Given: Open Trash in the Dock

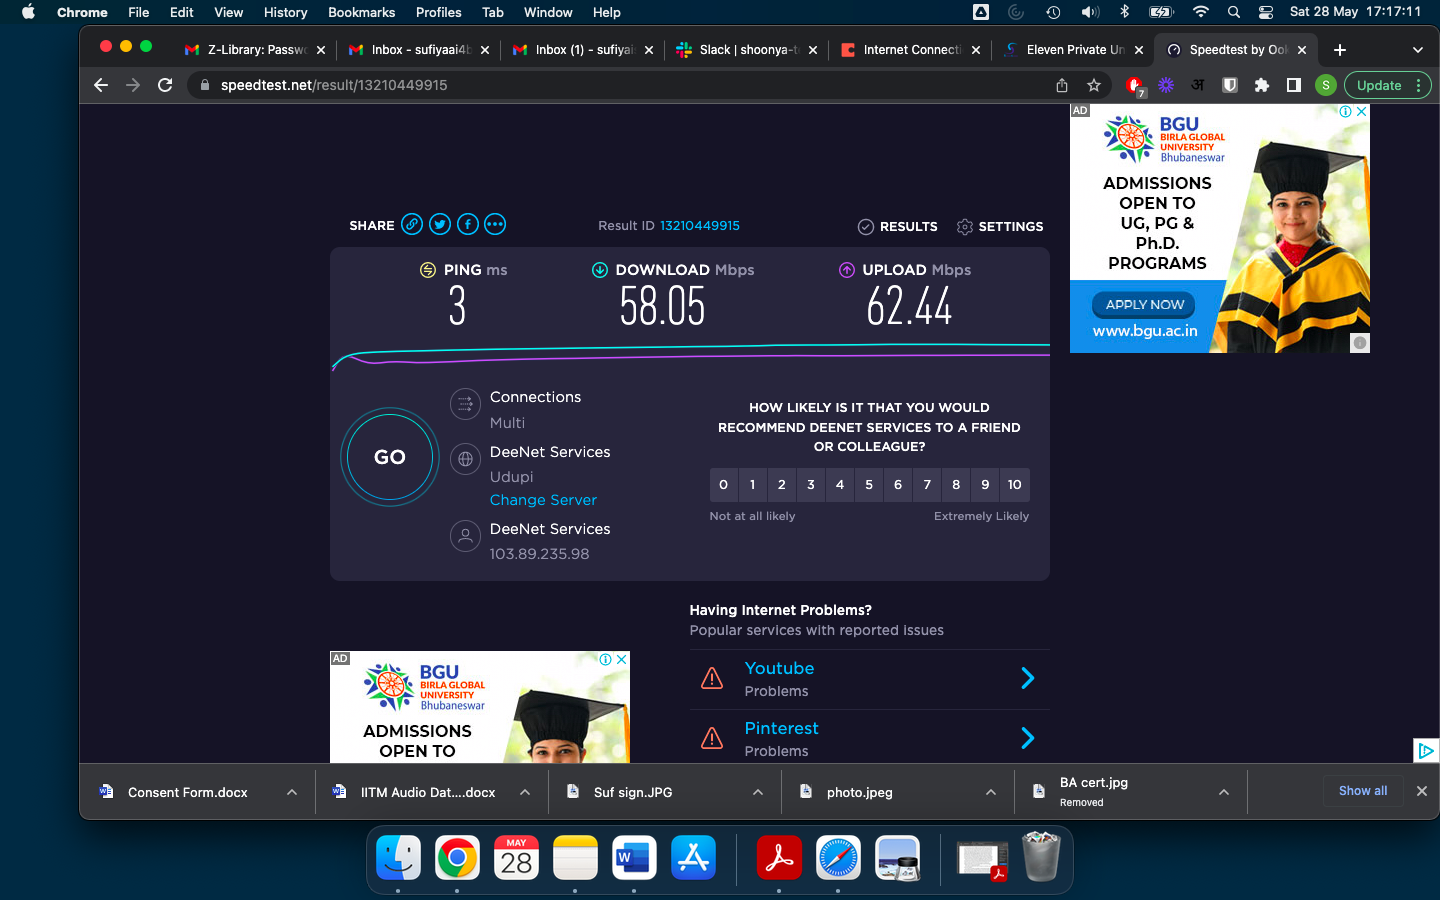Looking at the screenshot, I should tap(1041, 858).
